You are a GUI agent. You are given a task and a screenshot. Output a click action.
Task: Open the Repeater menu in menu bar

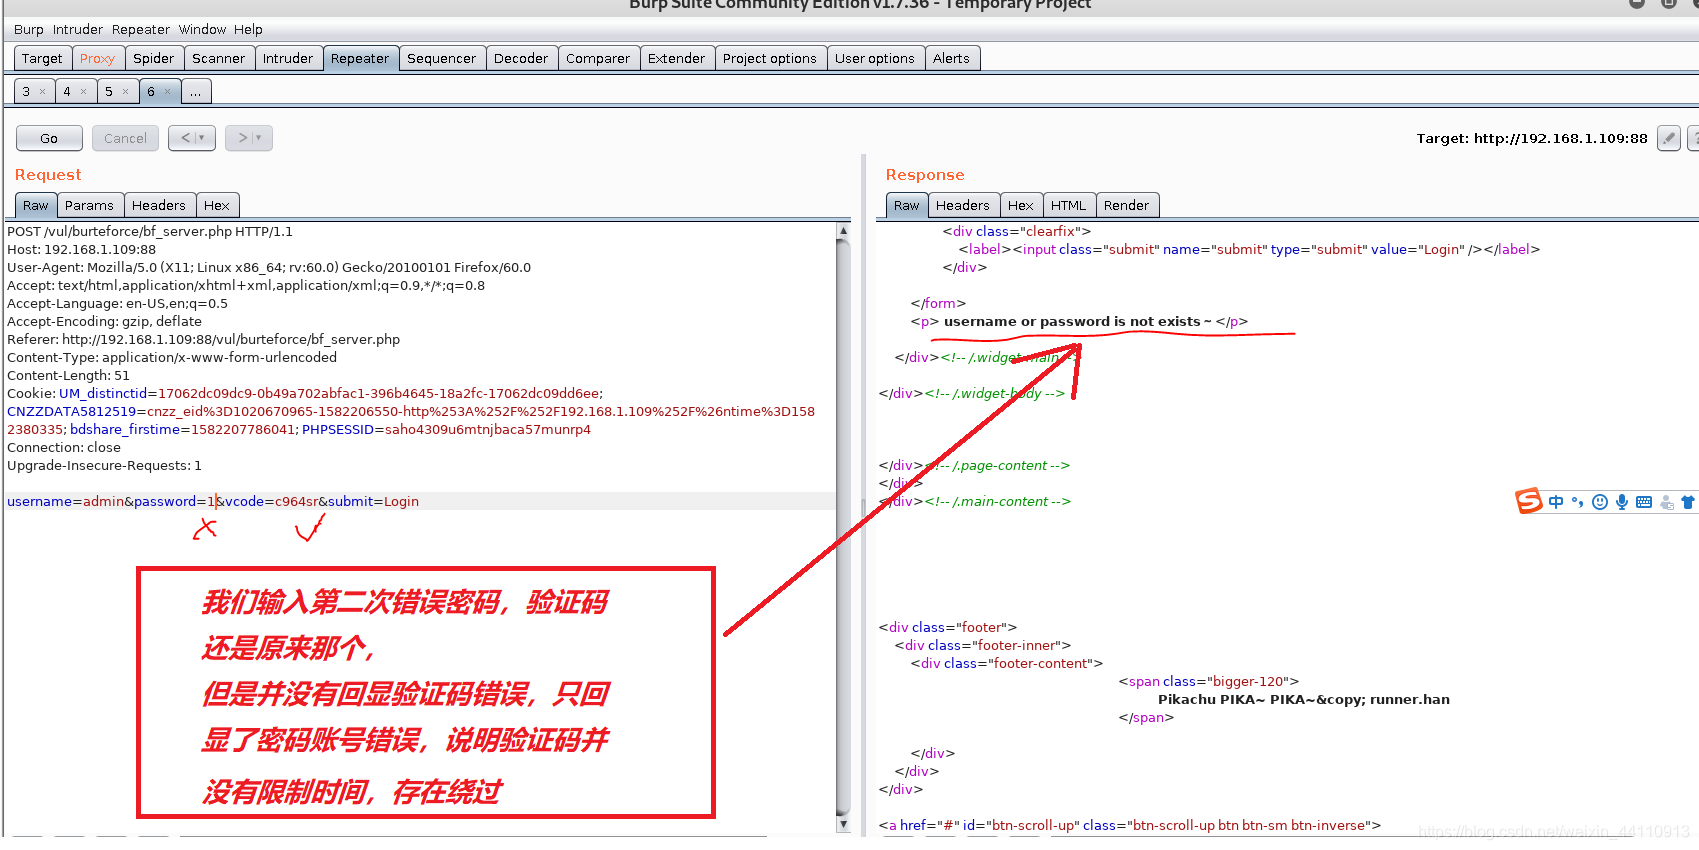[141, 29]
